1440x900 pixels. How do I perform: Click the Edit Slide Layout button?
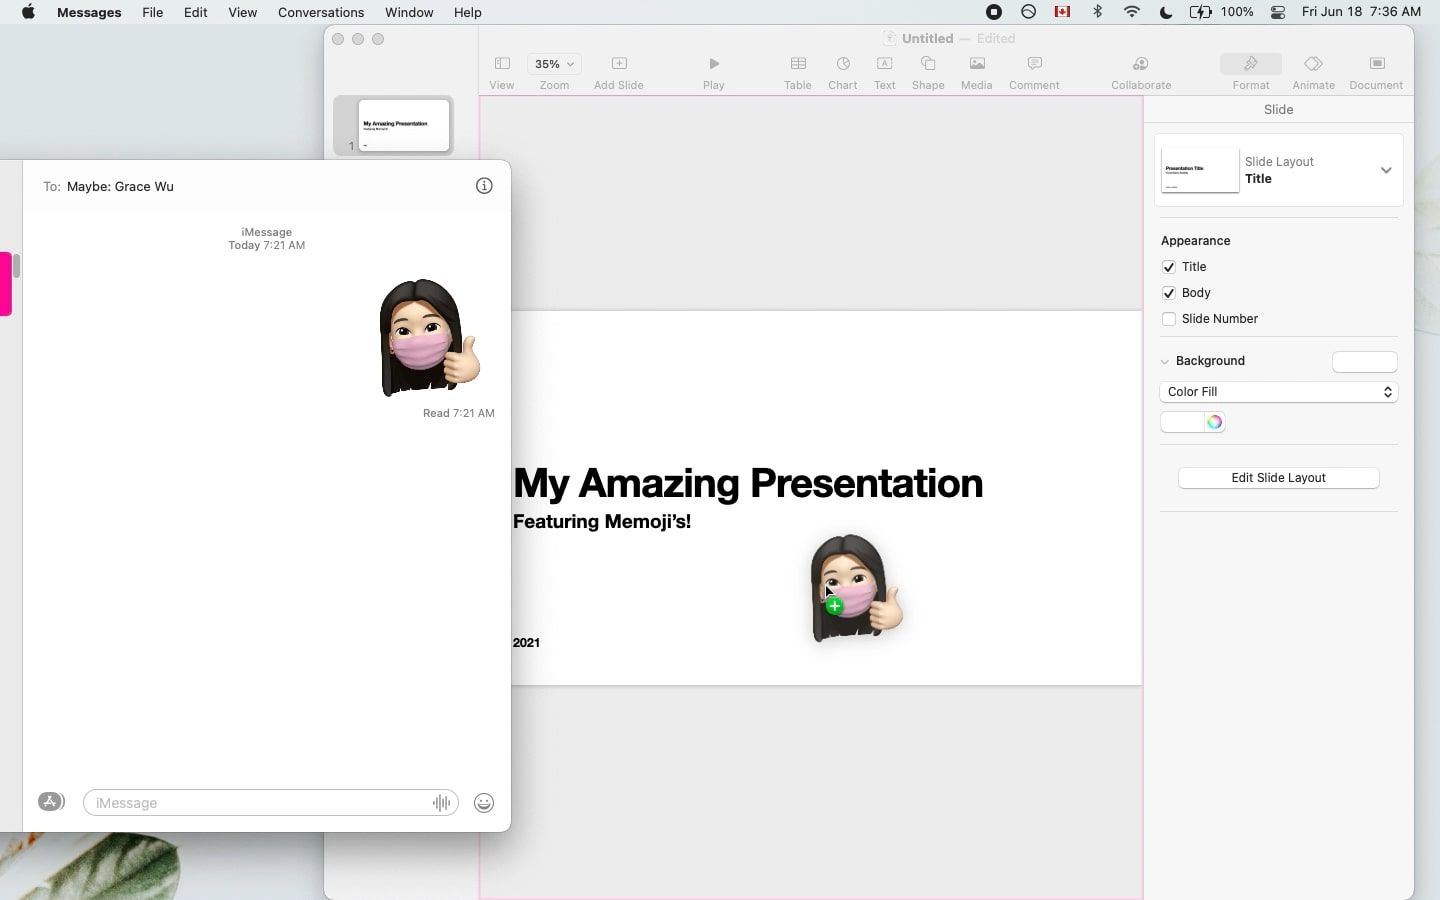(1279, 478)
